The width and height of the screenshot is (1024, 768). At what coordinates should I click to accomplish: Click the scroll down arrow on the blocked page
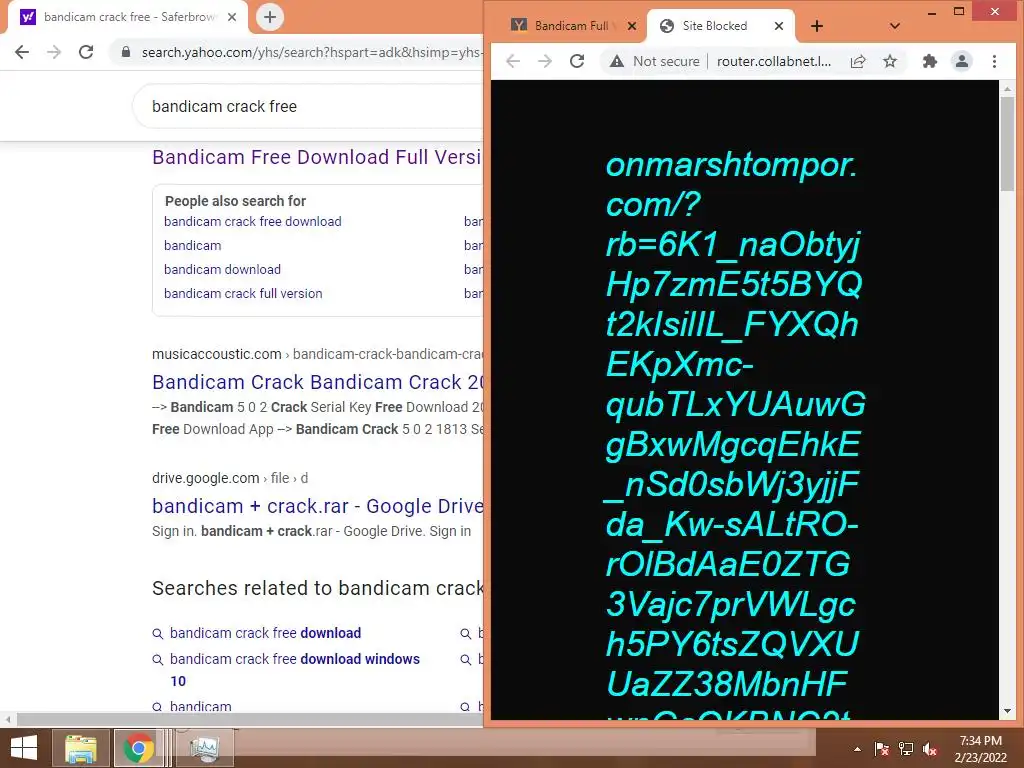click(1007, 711)
